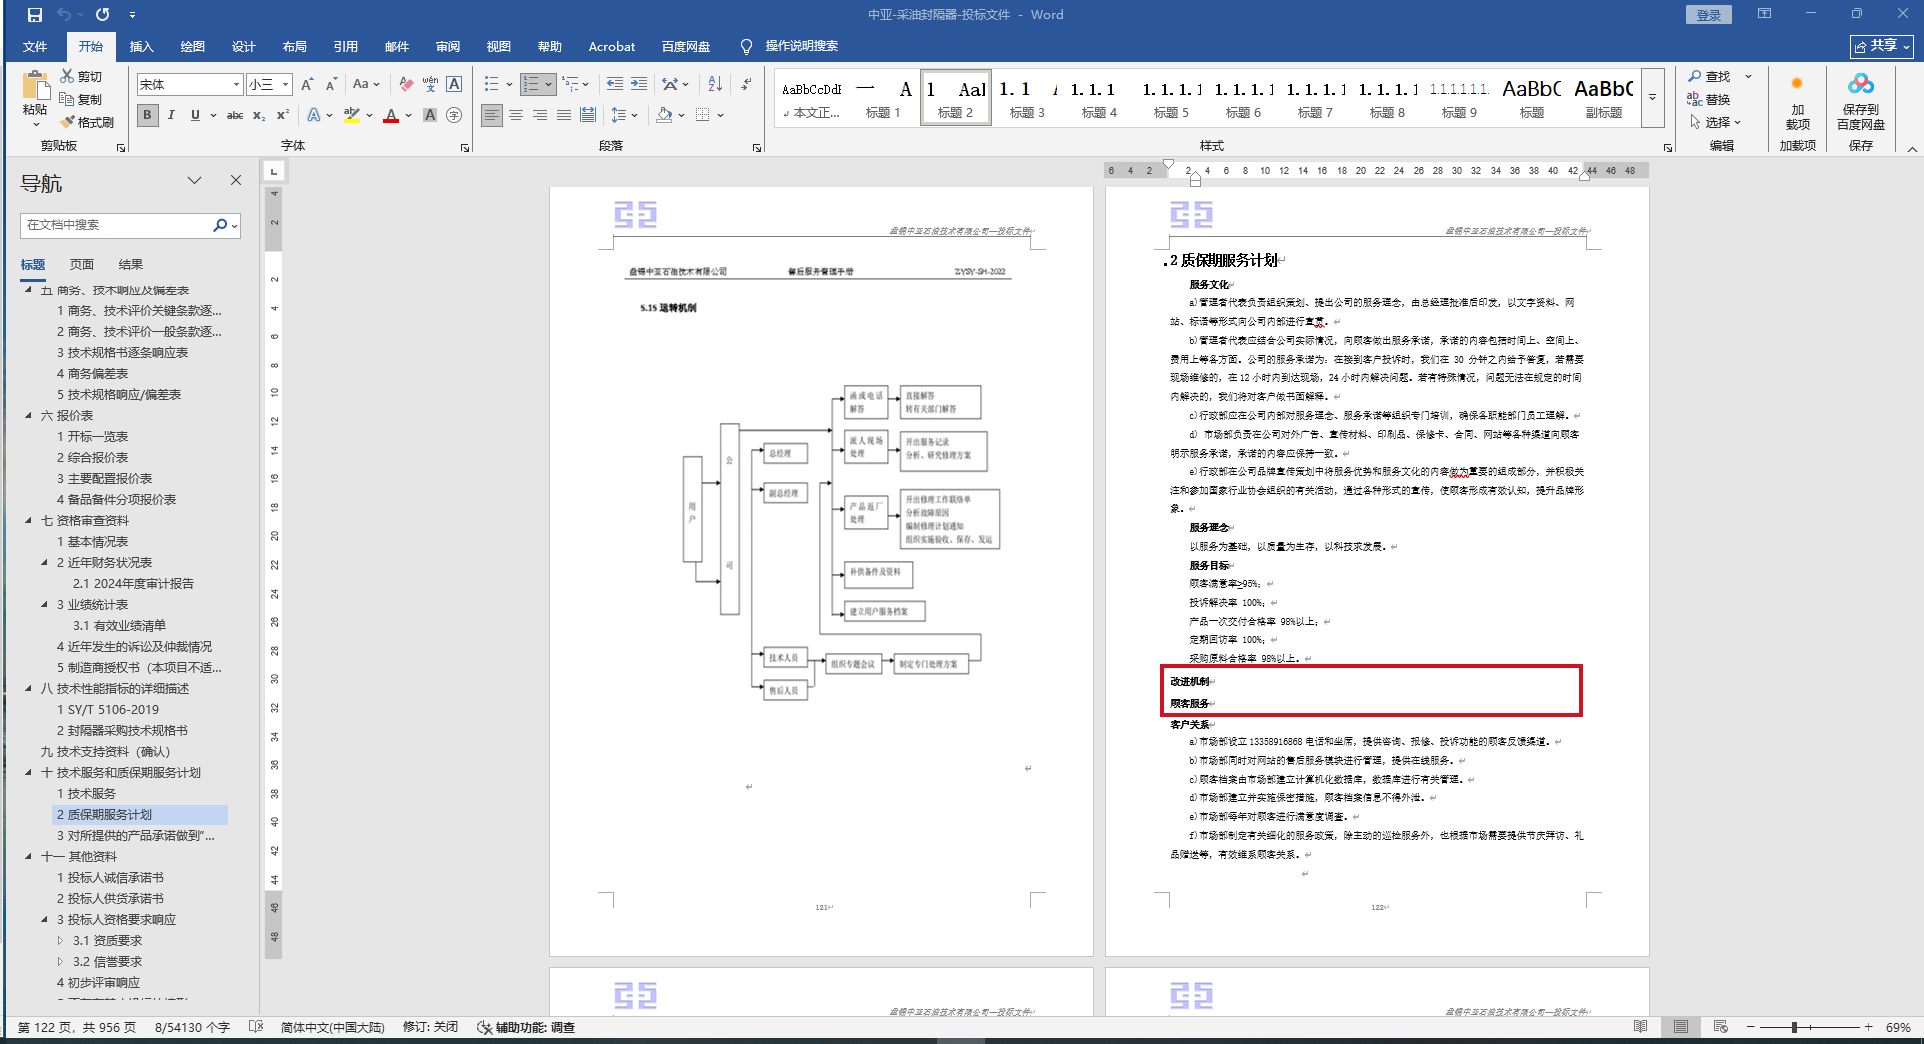The image size is (1924, 1044).
Task: Click the sort A-Z icon
Action: coord(714,84)
